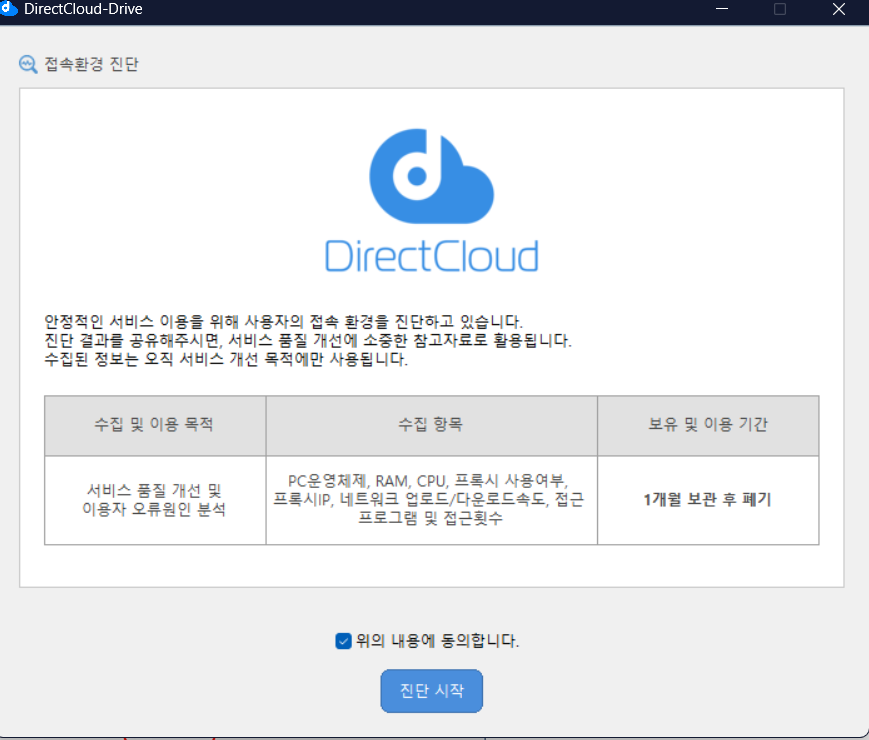Click the line starting 진단 결과를 공유해주시면
Image resolution: width=869 pixels, height=740 pixels.
coord(308,340)
